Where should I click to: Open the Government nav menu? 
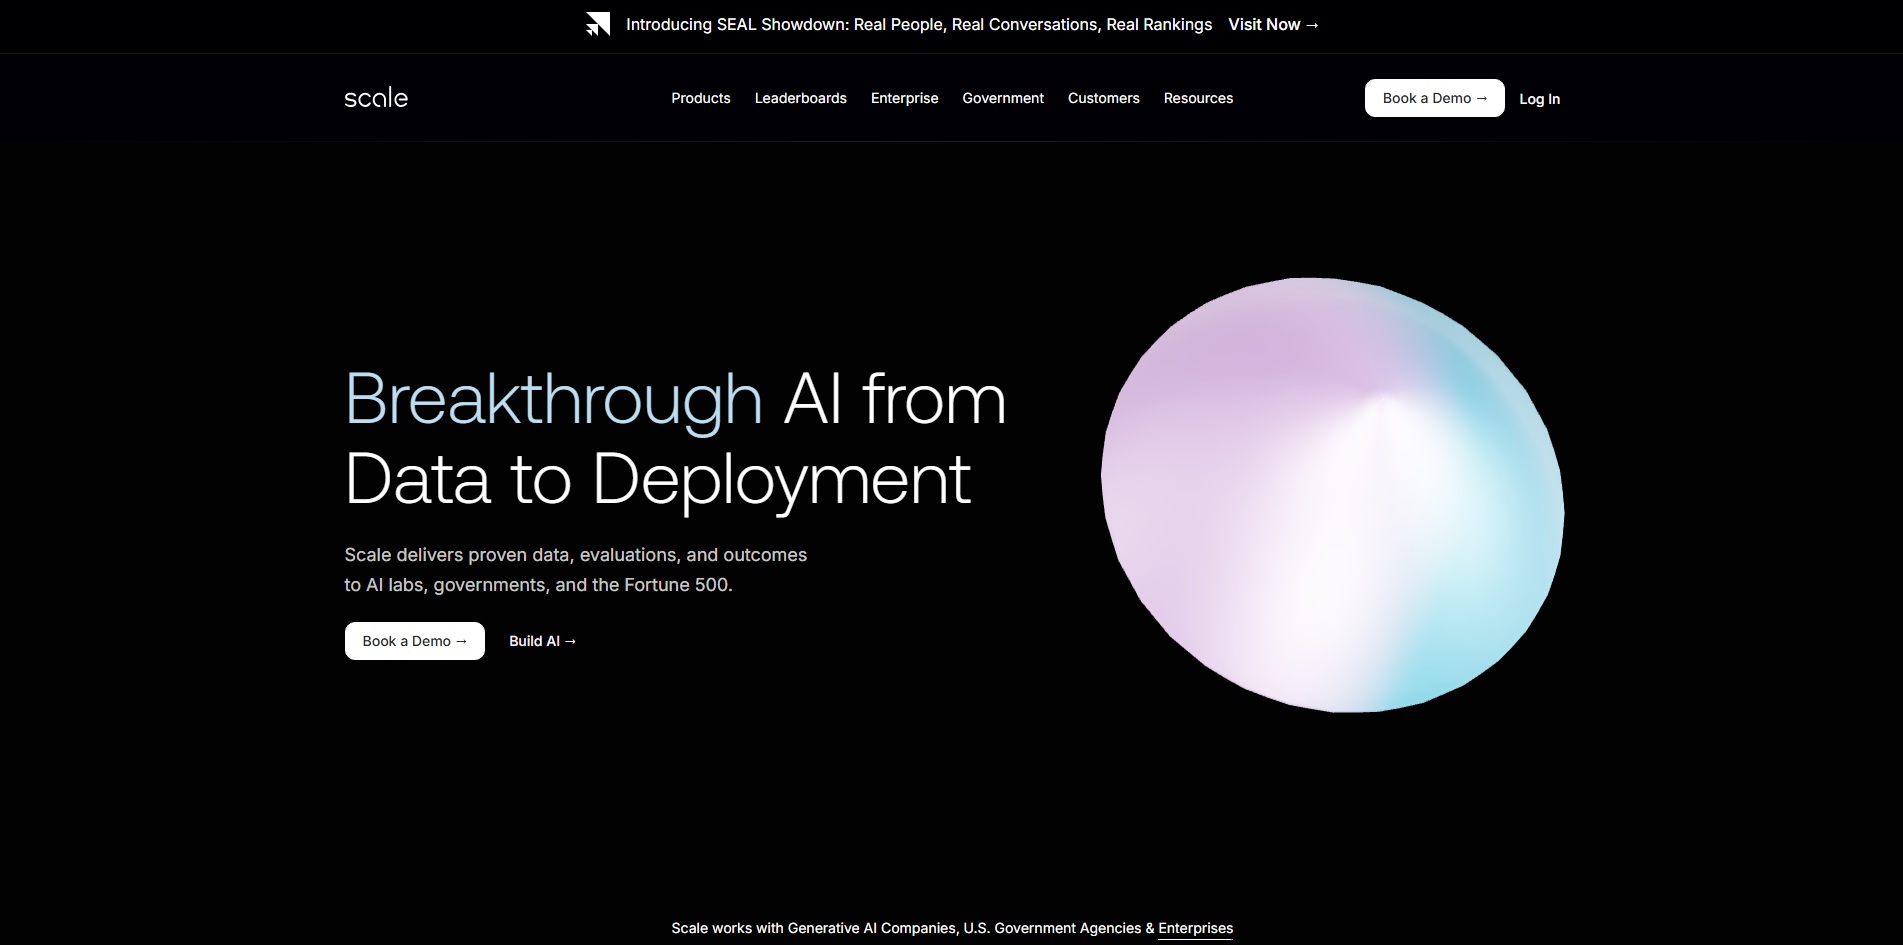(x=1002, y=98)
